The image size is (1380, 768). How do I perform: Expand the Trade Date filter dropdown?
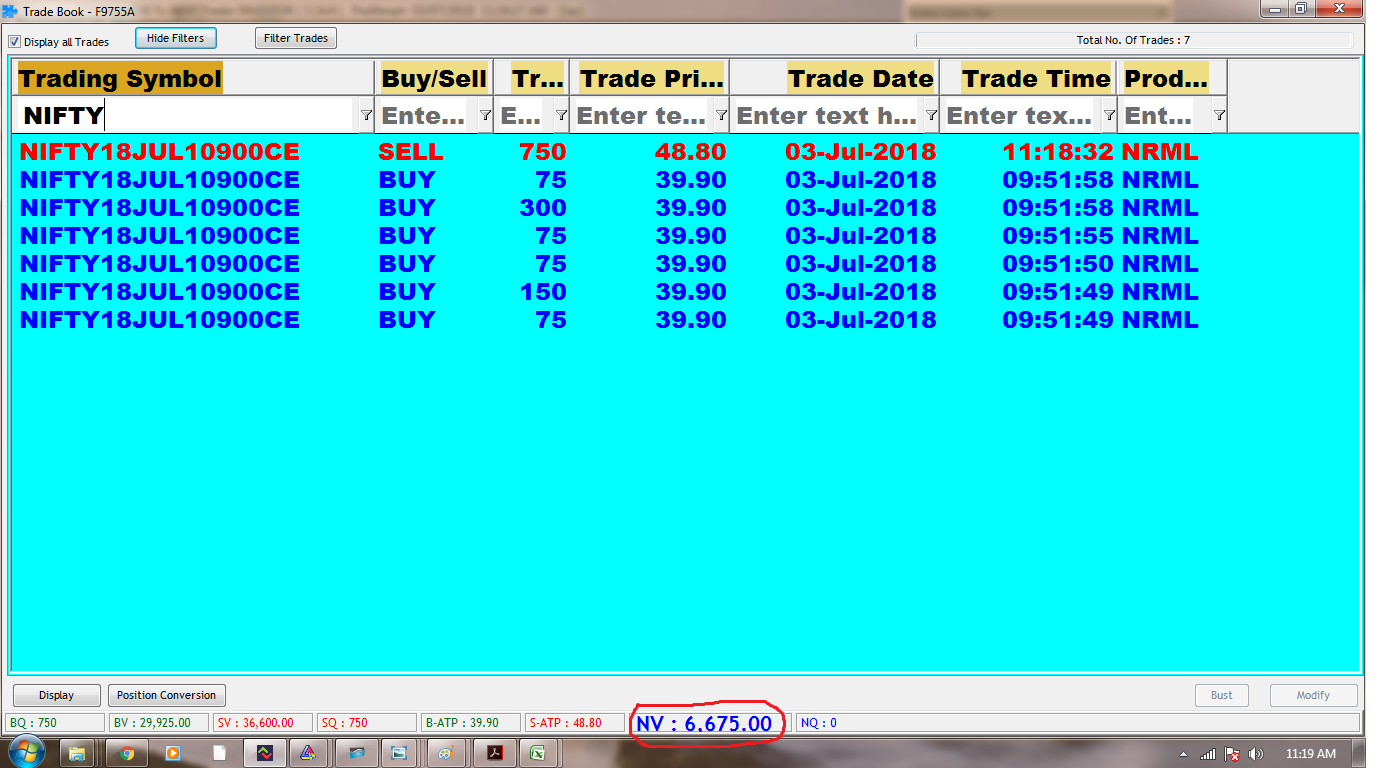[931, 116]
